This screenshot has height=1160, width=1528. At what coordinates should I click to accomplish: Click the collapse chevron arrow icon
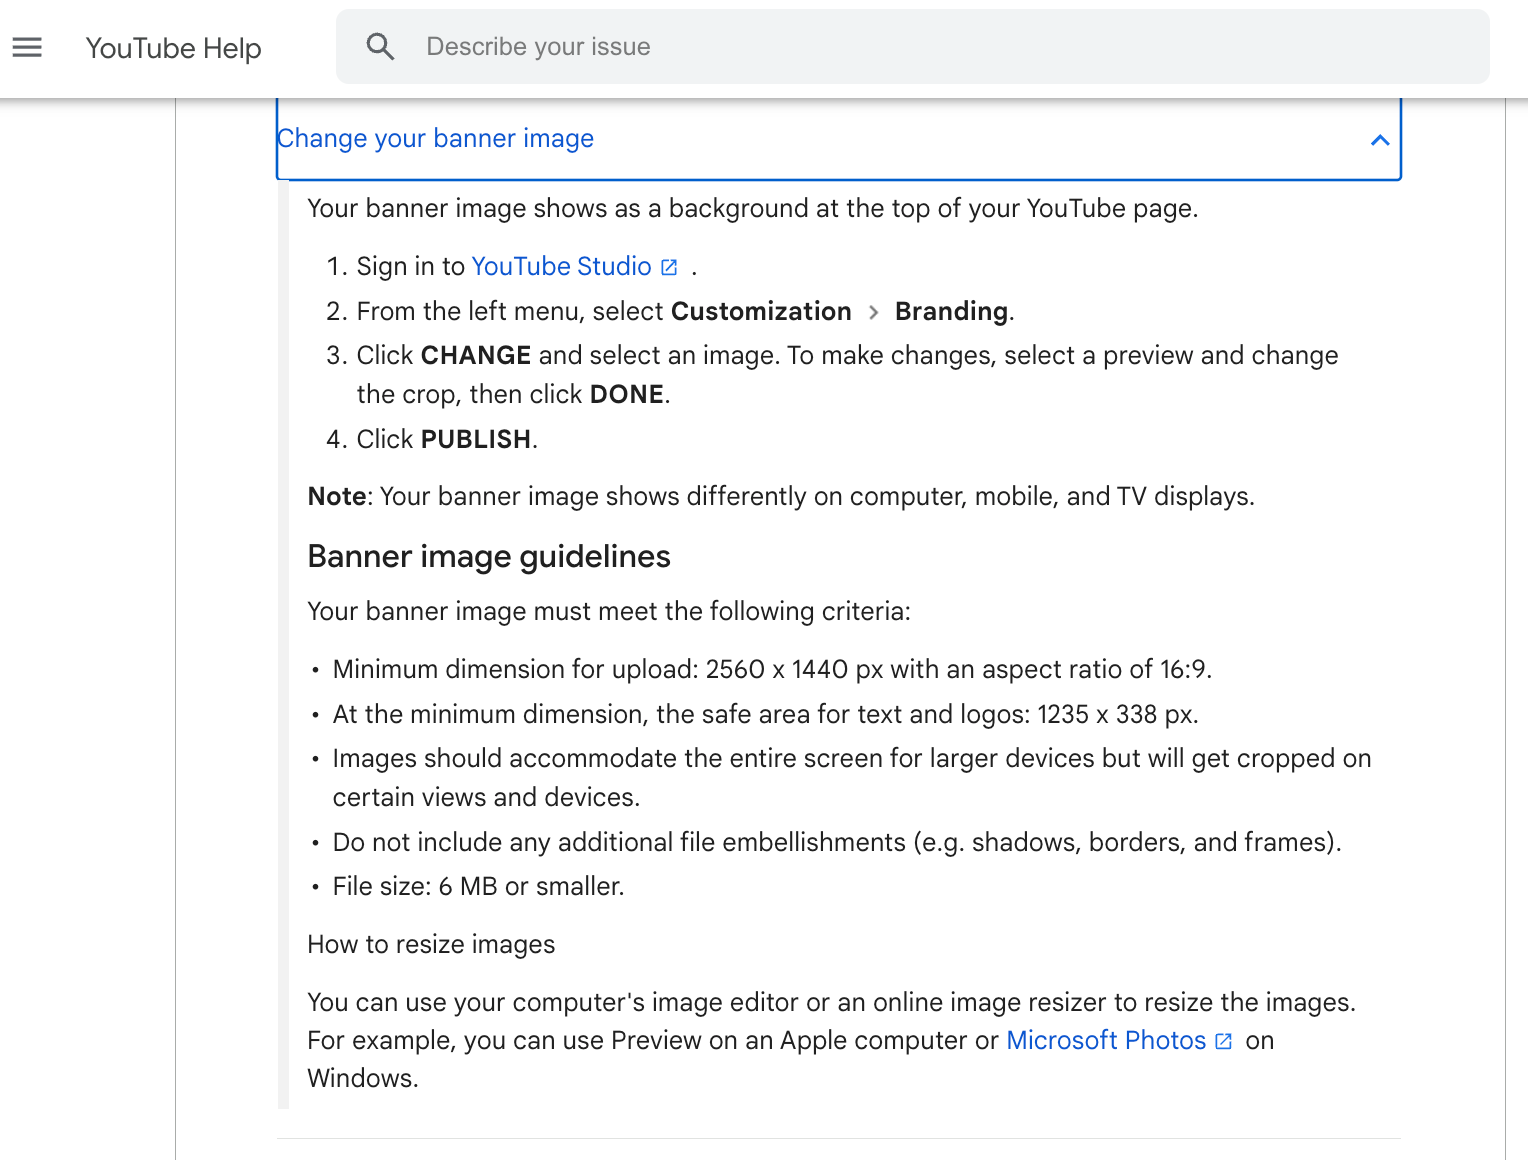[x=1379, y=140]
